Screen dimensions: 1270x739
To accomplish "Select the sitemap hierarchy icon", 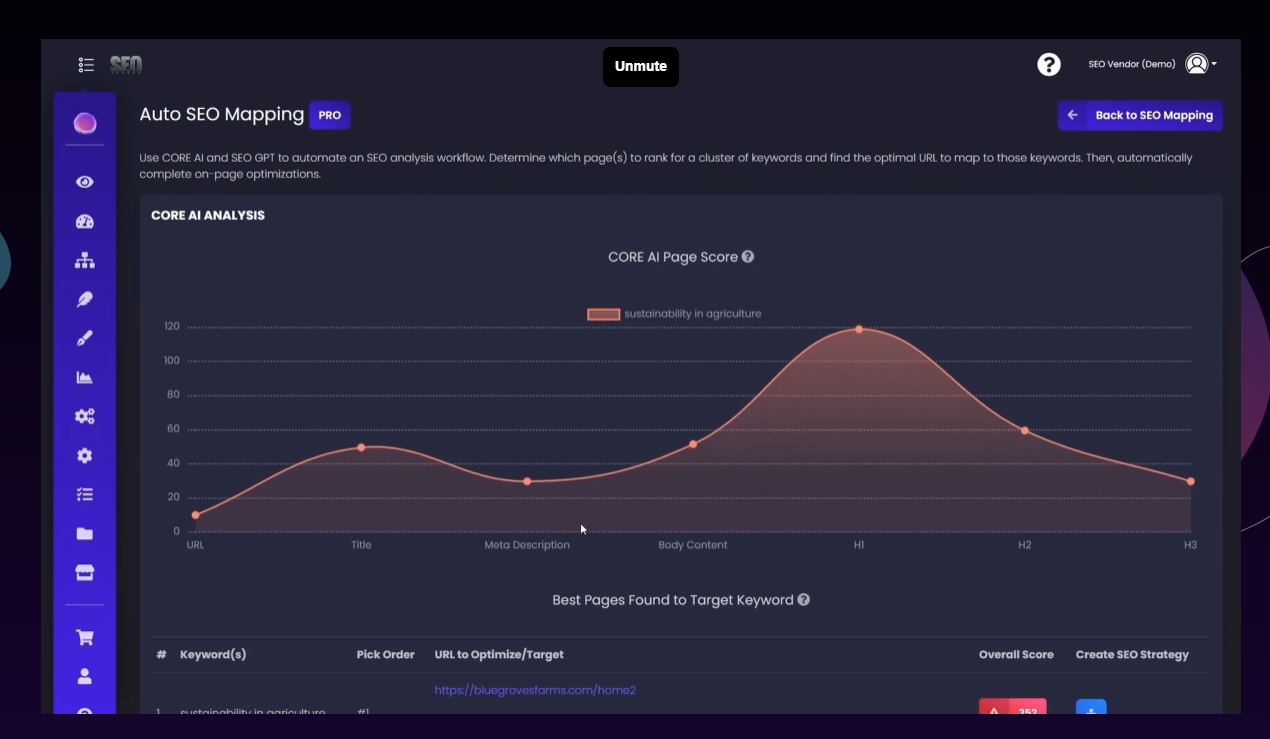I will (85, 259).
